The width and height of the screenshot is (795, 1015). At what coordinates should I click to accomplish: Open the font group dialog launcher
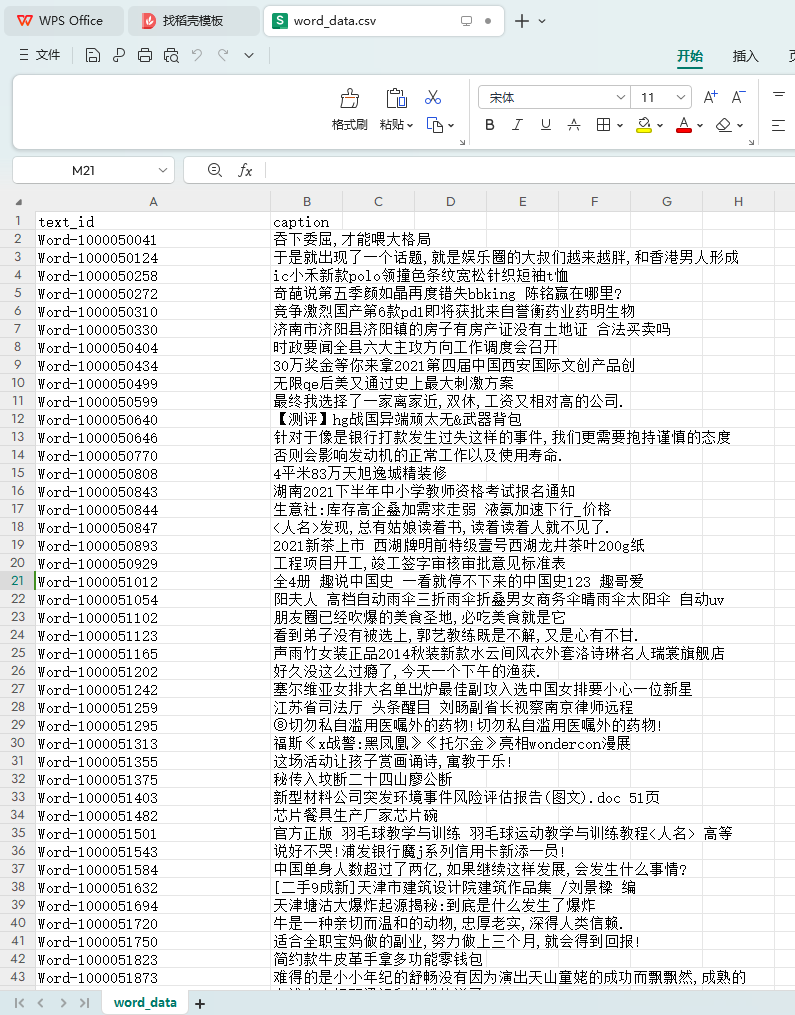pyautogui.click(x=751, y=142)
